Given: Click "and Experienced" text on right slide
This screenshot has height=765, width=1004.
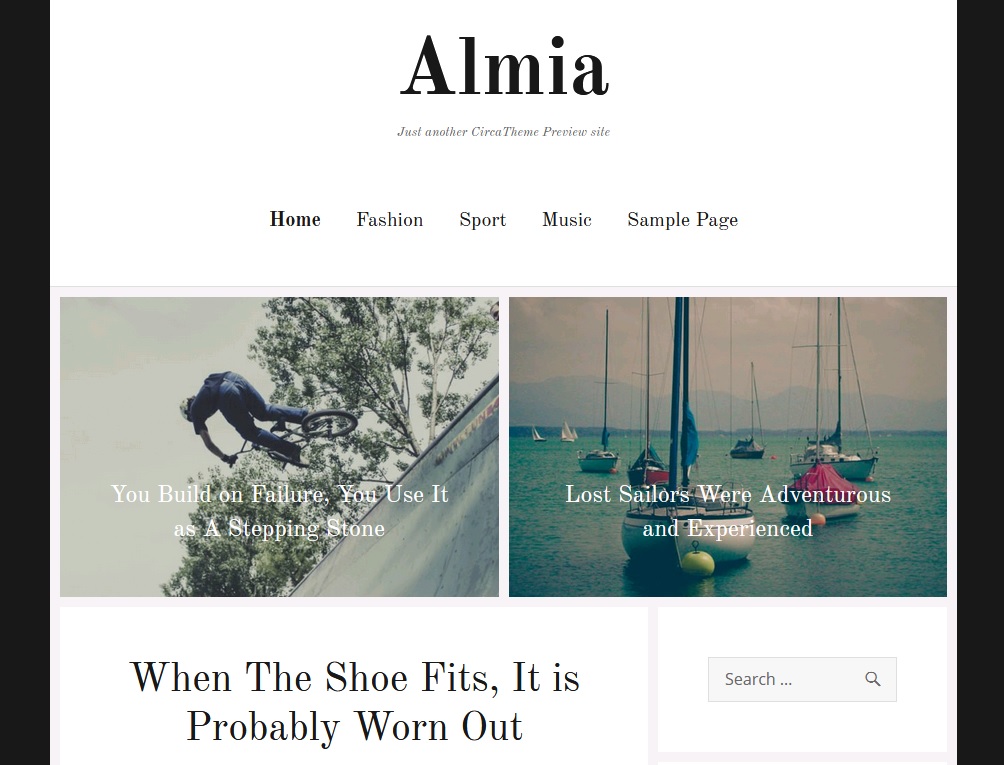Looking at the screenshot, I should point(727,528).
